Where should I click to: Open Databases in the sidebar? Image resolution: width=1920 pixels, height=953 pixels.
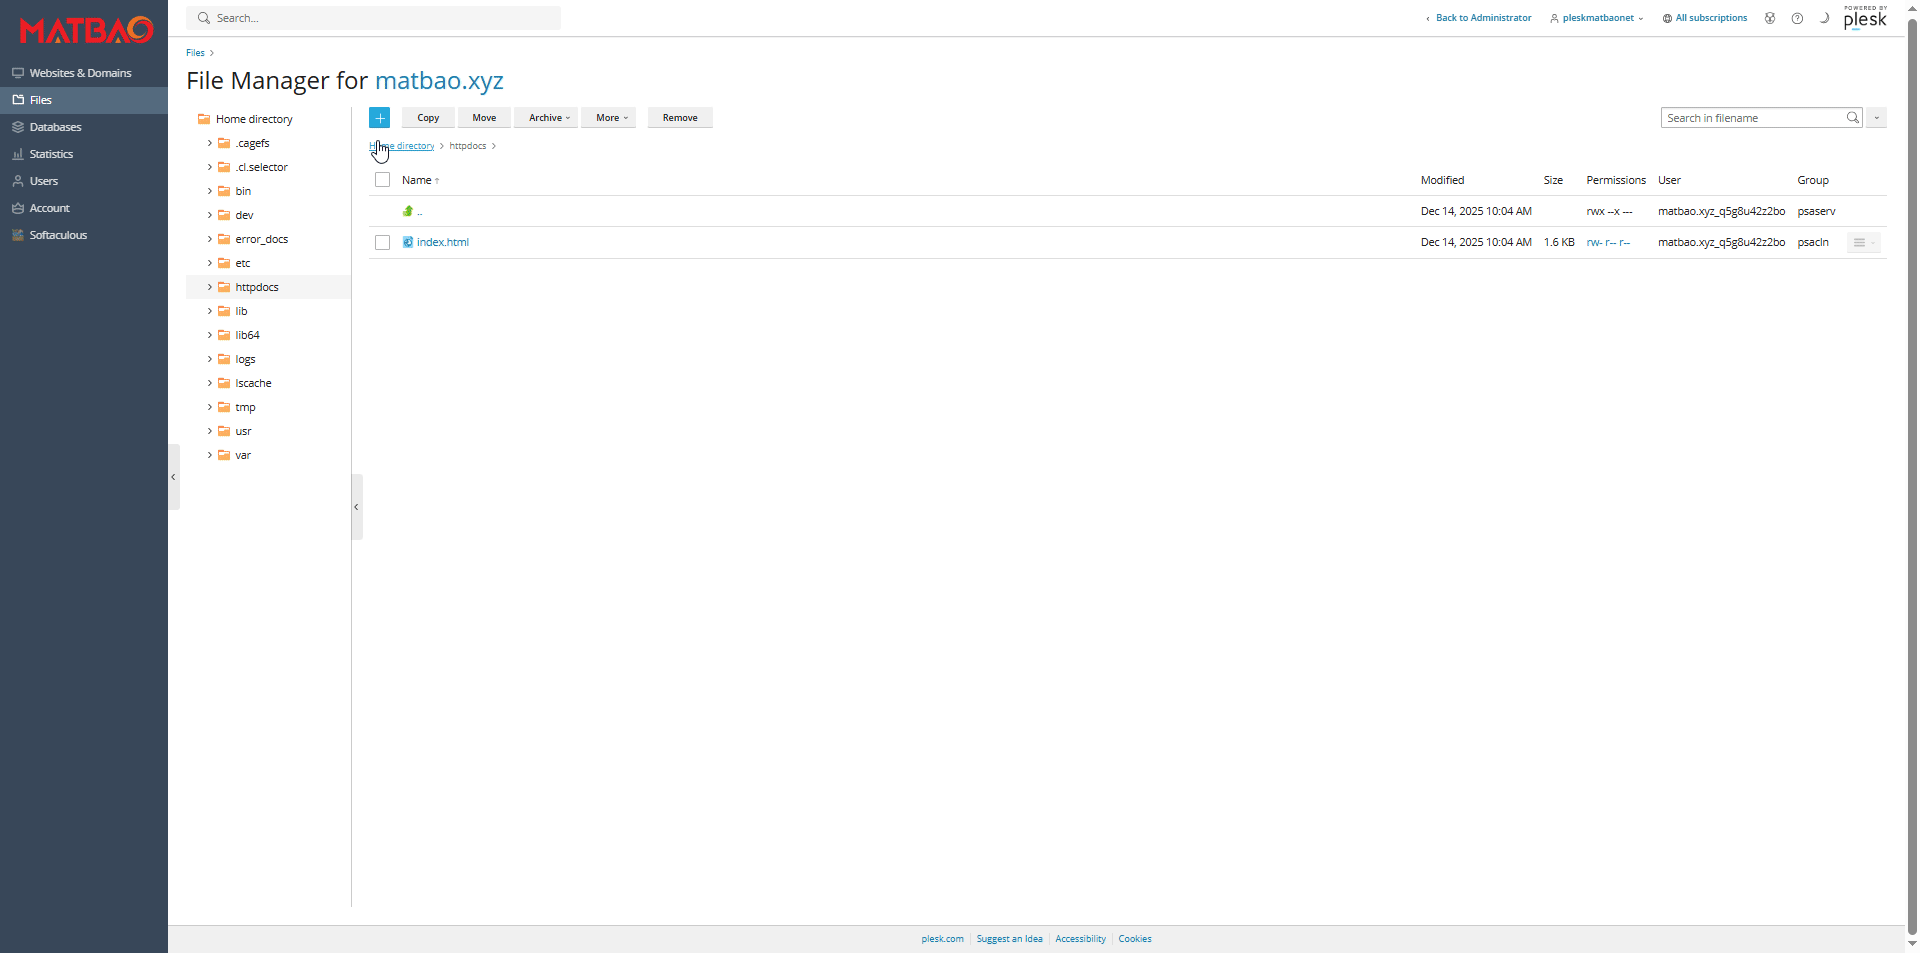[55, 127]
